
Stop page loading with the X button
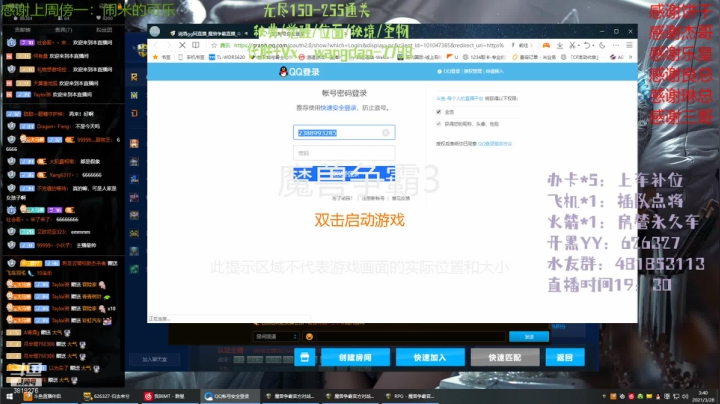click(182, 45)
